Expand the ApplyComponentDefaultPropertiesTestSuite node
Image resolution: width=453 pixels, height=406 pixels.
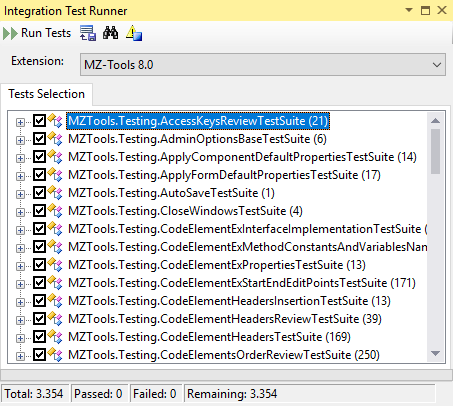tap(20, 158)
